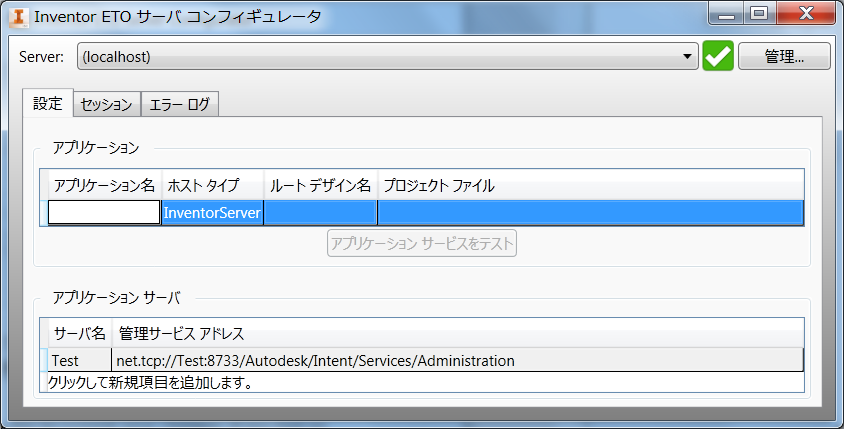Click the サーバ名 column header
Viewport: 844px width, 429px height.
80,334
